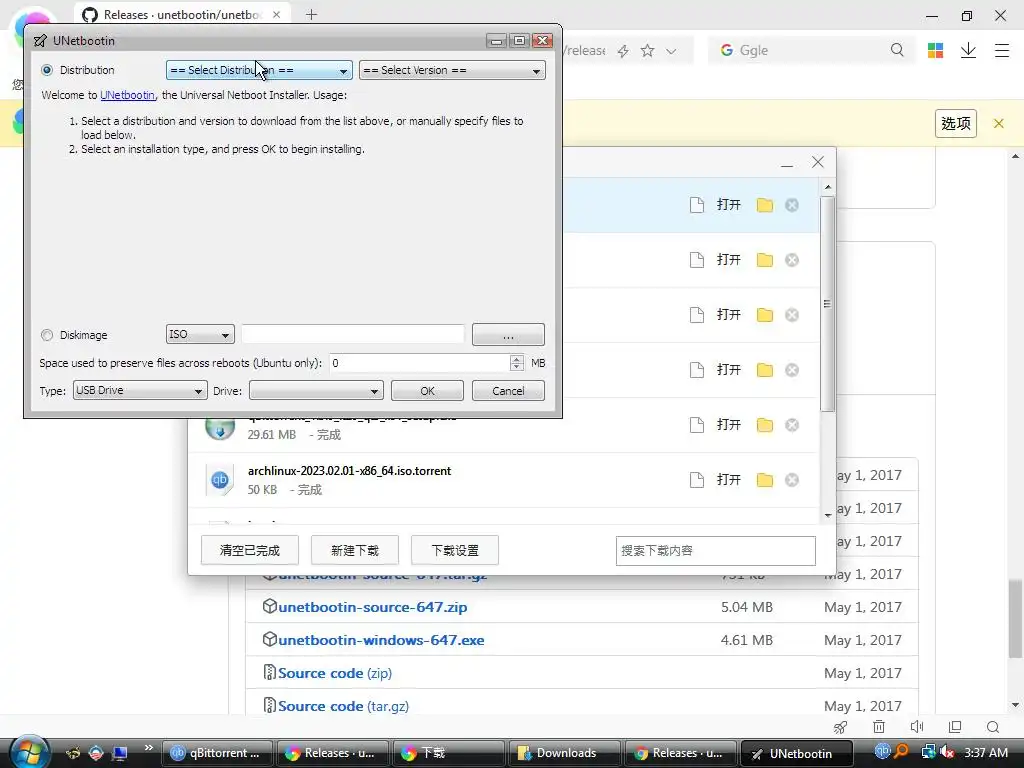Select the Distribution radio button

point(47,70)
